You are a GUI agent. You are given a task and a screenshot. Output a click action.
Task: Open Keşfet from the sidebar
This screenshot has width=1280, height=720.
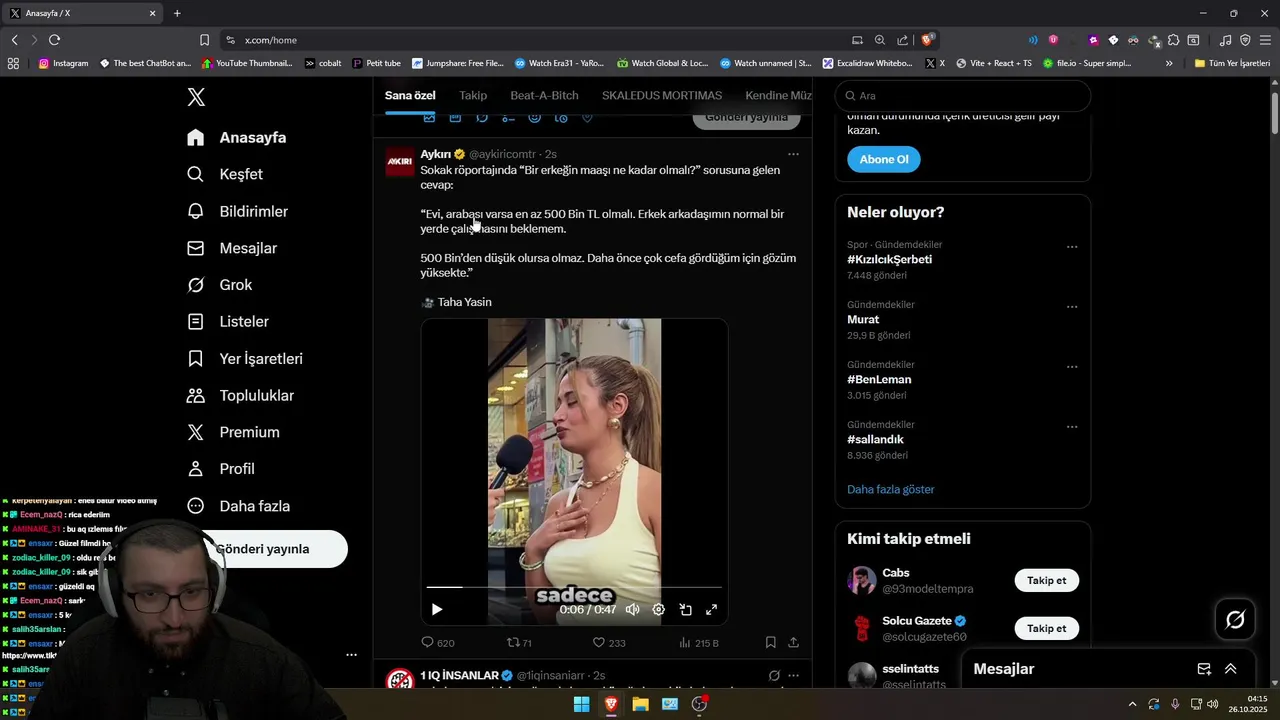(x=225, y=174)
